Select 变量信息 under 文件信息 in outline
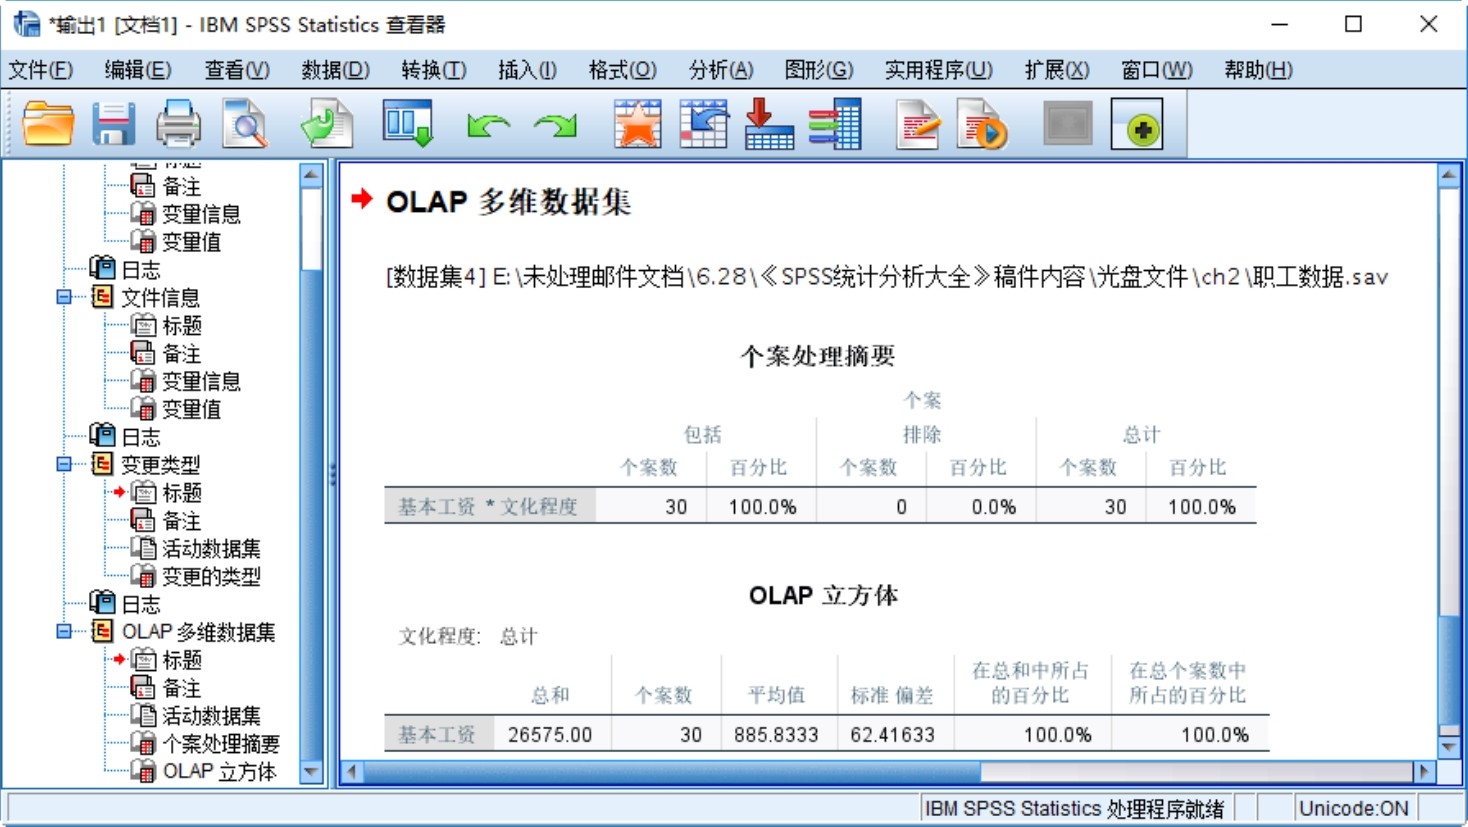Screen dimensions: 1468x827 coord(201,381)
